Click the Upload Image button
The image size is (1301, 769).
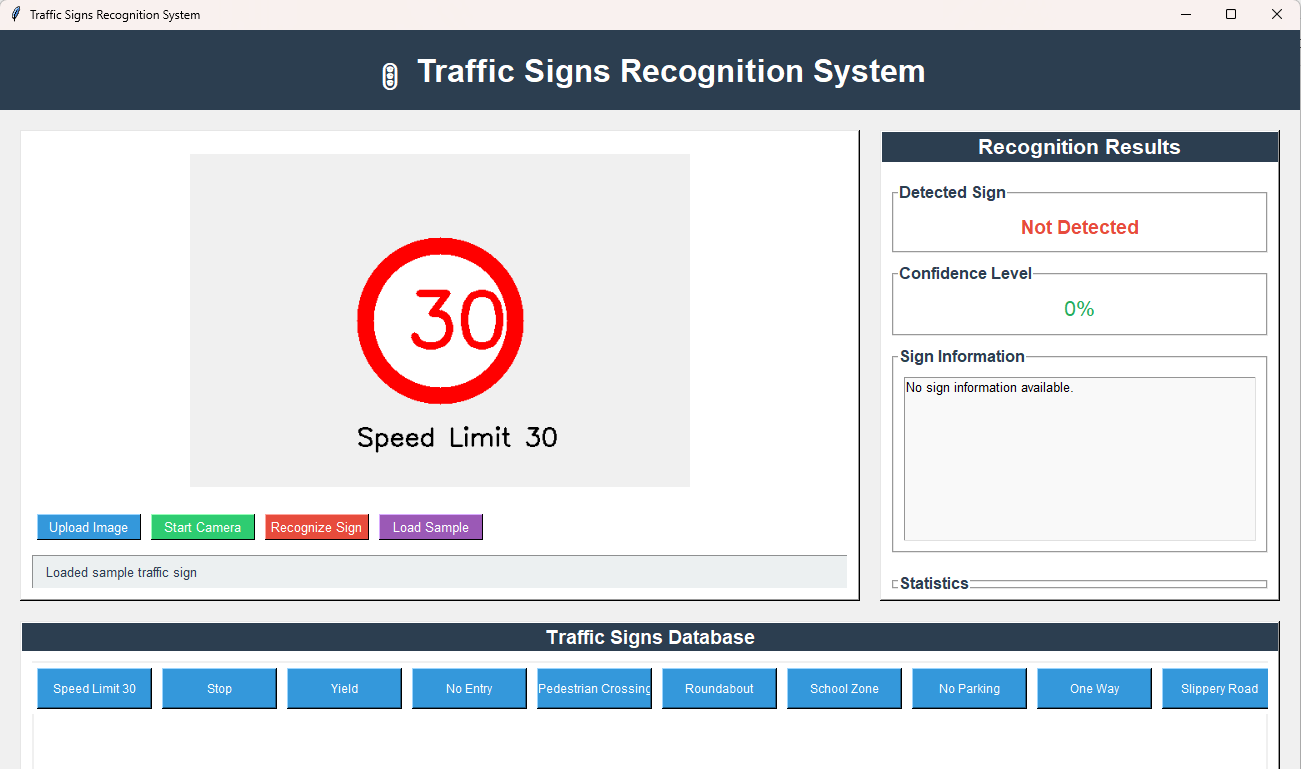[x=89, y=527]
